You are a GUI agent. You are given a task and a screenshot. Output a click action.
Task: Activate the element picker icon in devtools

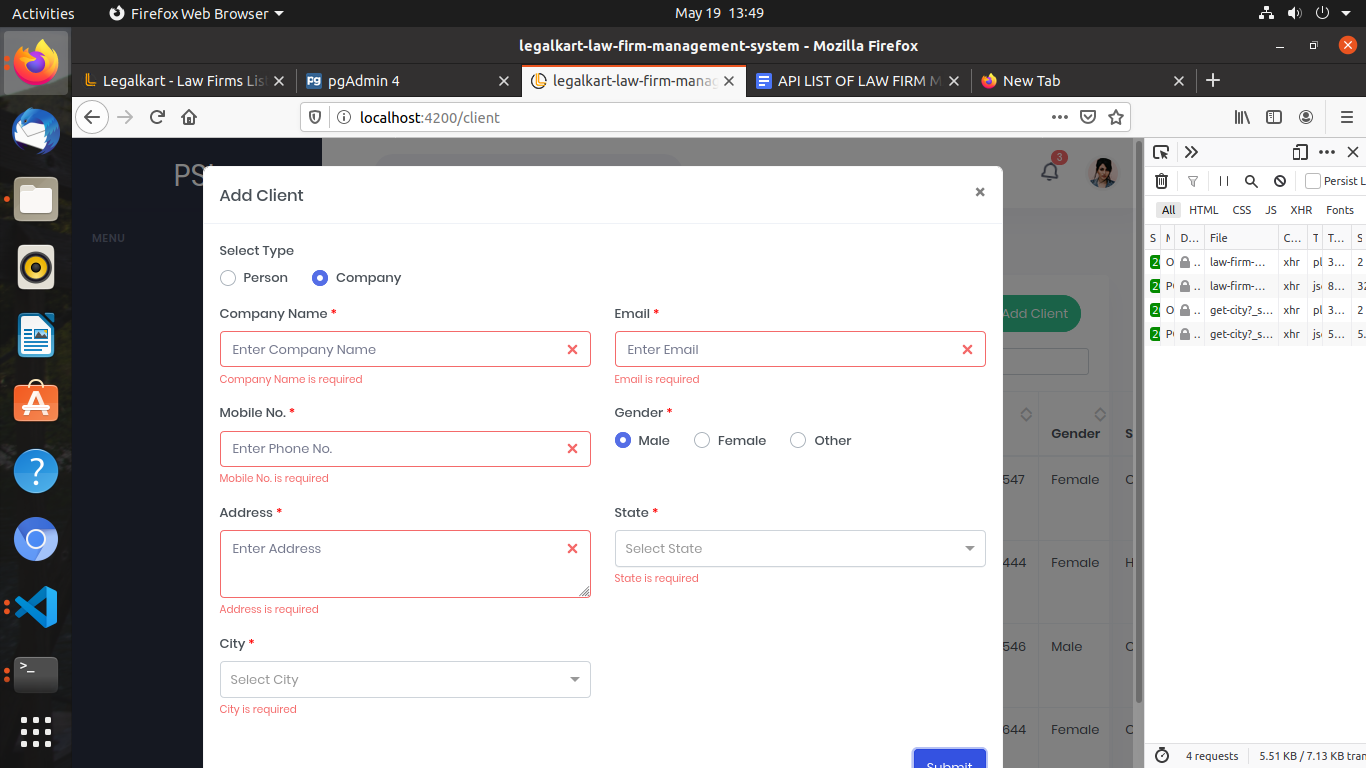click(1161, 152)
